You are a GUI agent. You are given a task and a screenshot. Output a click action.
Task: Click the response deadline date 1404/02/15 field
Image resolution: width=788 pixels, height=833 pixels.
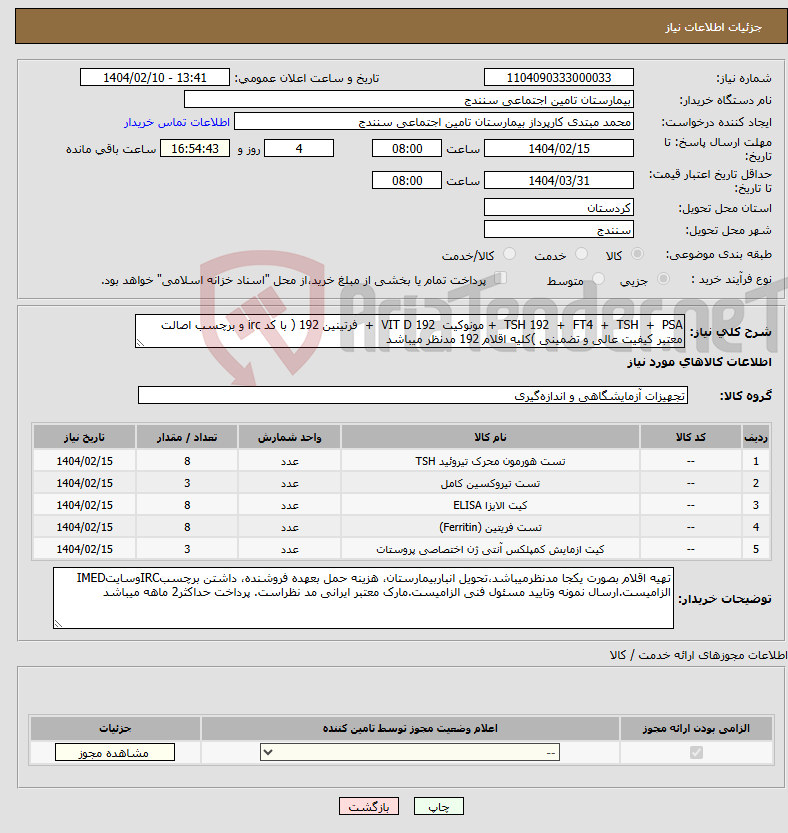[558, 148]
